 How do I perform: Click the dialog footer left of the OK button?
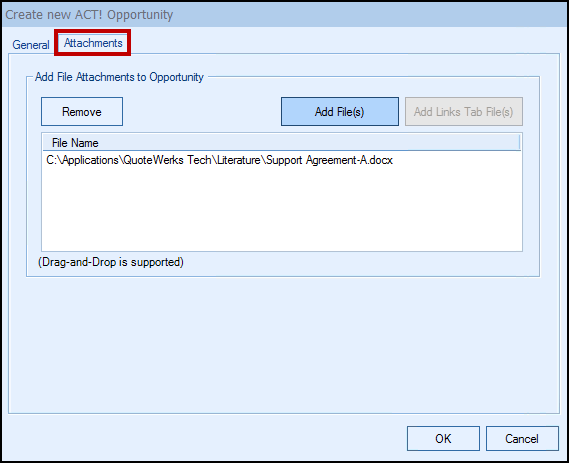tap(203, 438)
